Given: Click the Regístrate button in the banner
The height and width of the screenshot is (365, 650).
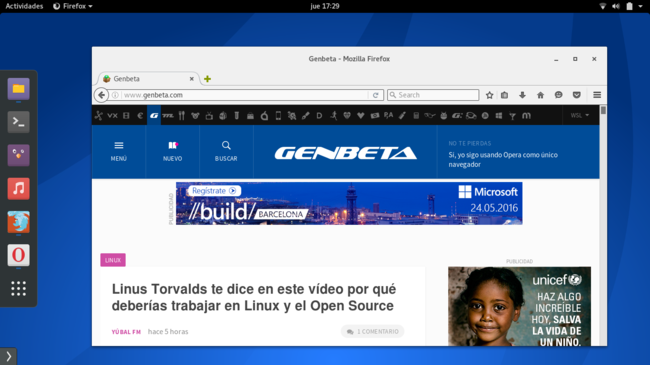Looking at the screenshot, I should [214, 191].
